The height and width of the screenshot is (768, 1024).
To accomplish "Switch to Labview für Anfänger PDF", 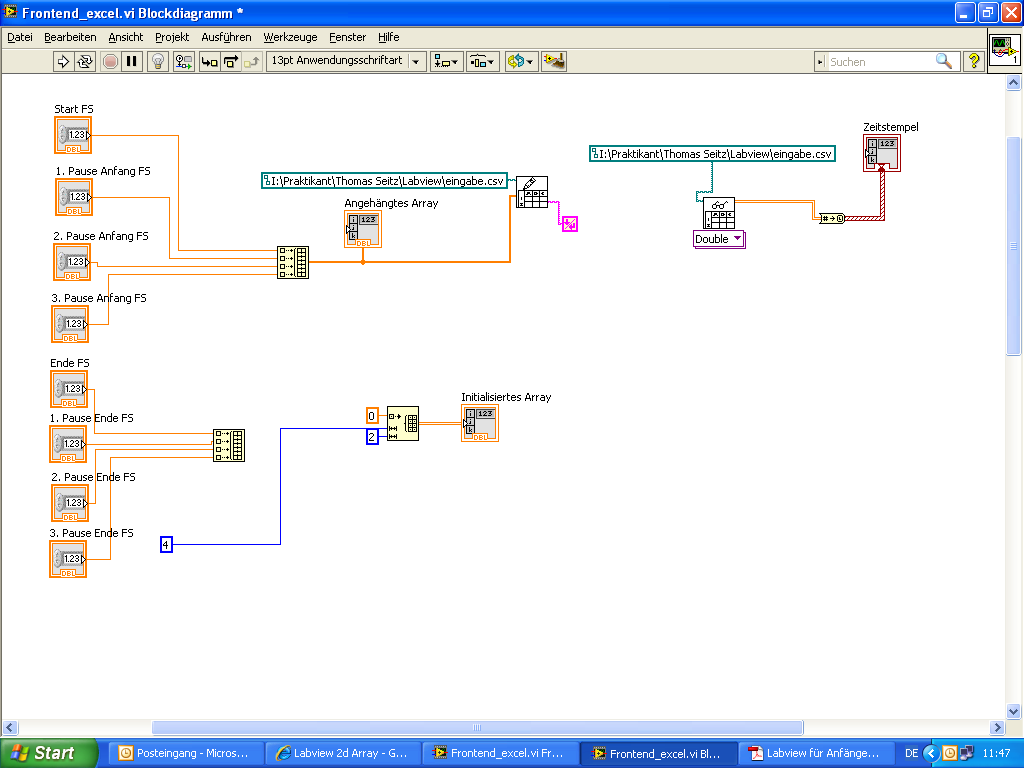I will [816, 753].
